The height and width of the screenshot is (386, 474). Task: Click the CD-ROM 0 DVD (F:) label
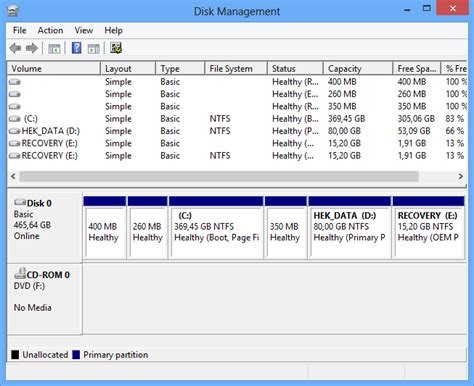(44, 299)
